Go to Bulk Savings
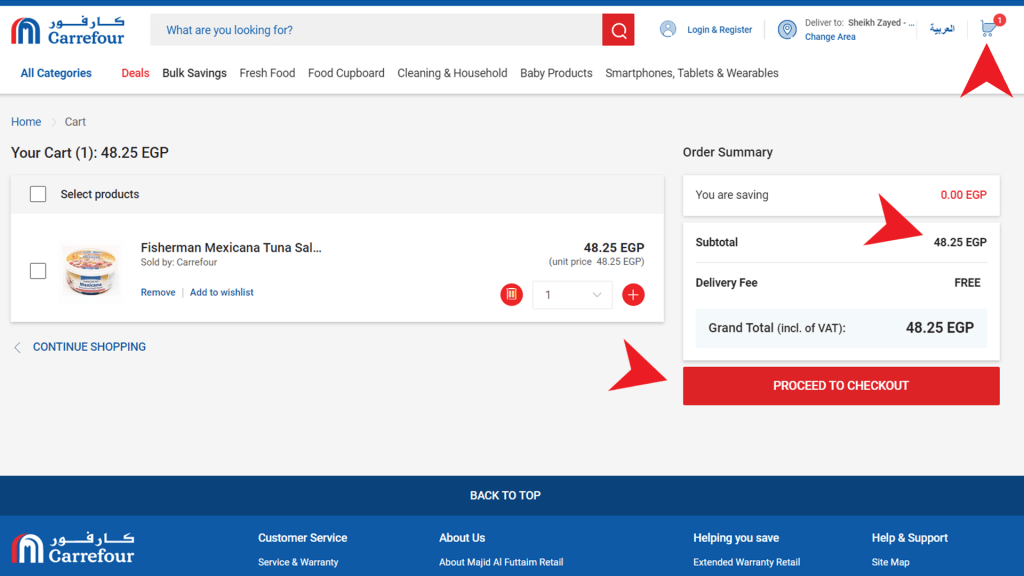 click(195, 73)
